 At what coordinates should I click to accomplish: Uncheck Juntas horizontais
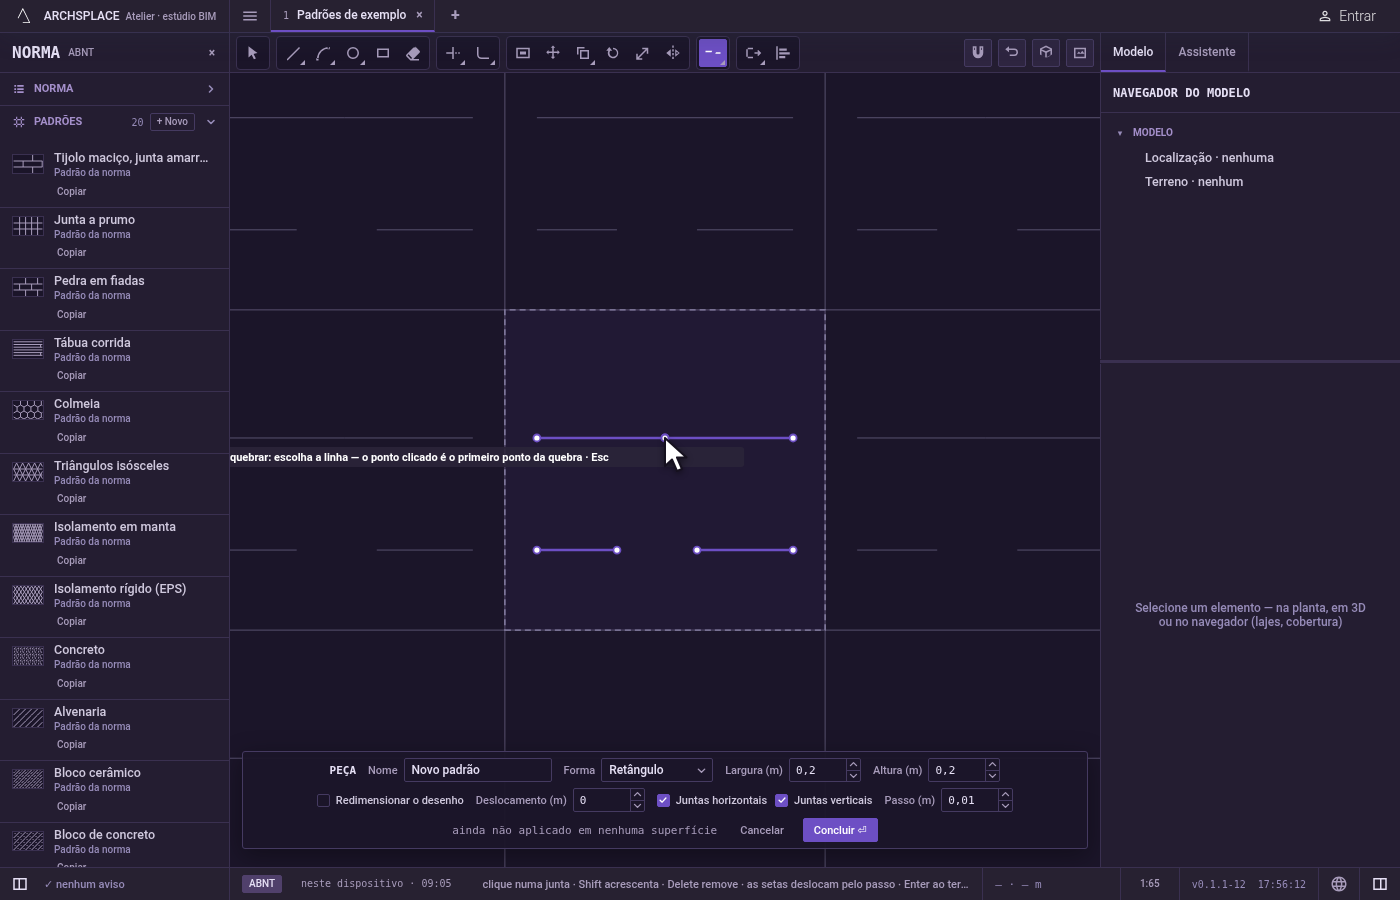[x=663, y=800]
